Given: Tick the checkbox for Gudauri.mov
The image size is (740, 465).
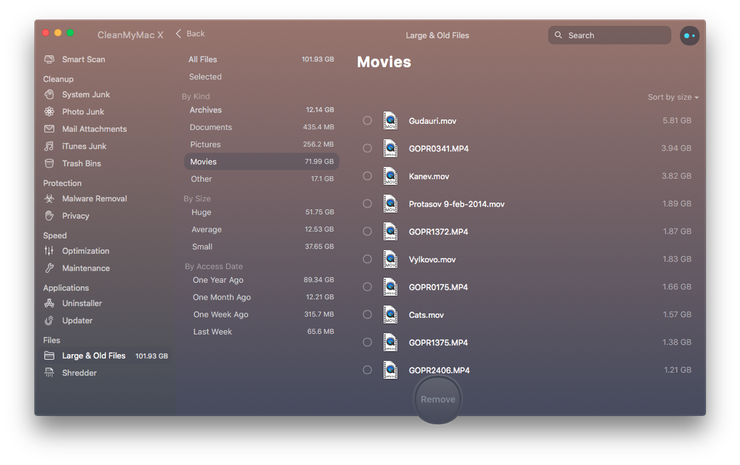Looking at the screenshot, I should [367, 120].
